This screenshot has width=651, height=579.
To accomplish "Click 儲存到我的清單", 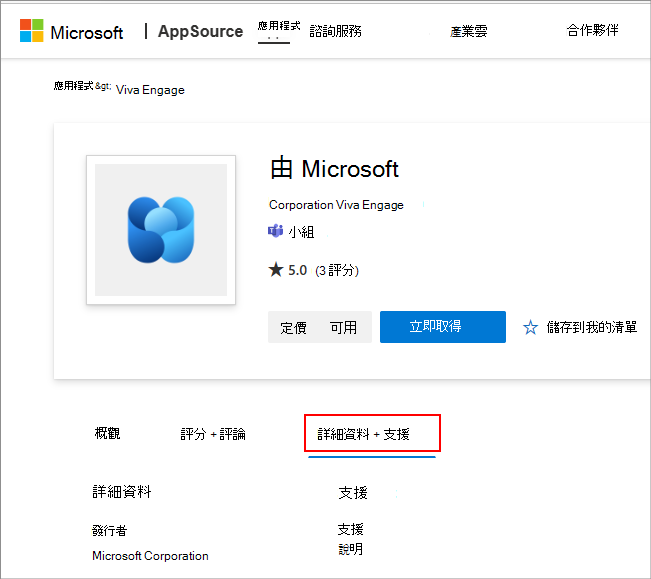I will (x=592, y=327).
